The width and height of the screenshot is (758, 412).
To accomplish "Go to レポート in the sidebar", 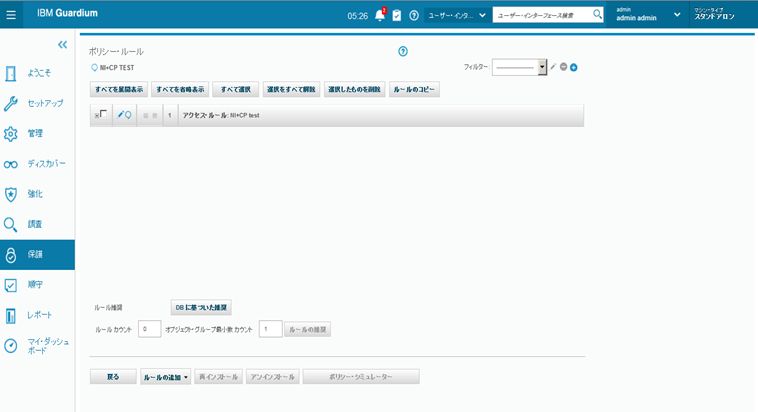I will point(40,315).
